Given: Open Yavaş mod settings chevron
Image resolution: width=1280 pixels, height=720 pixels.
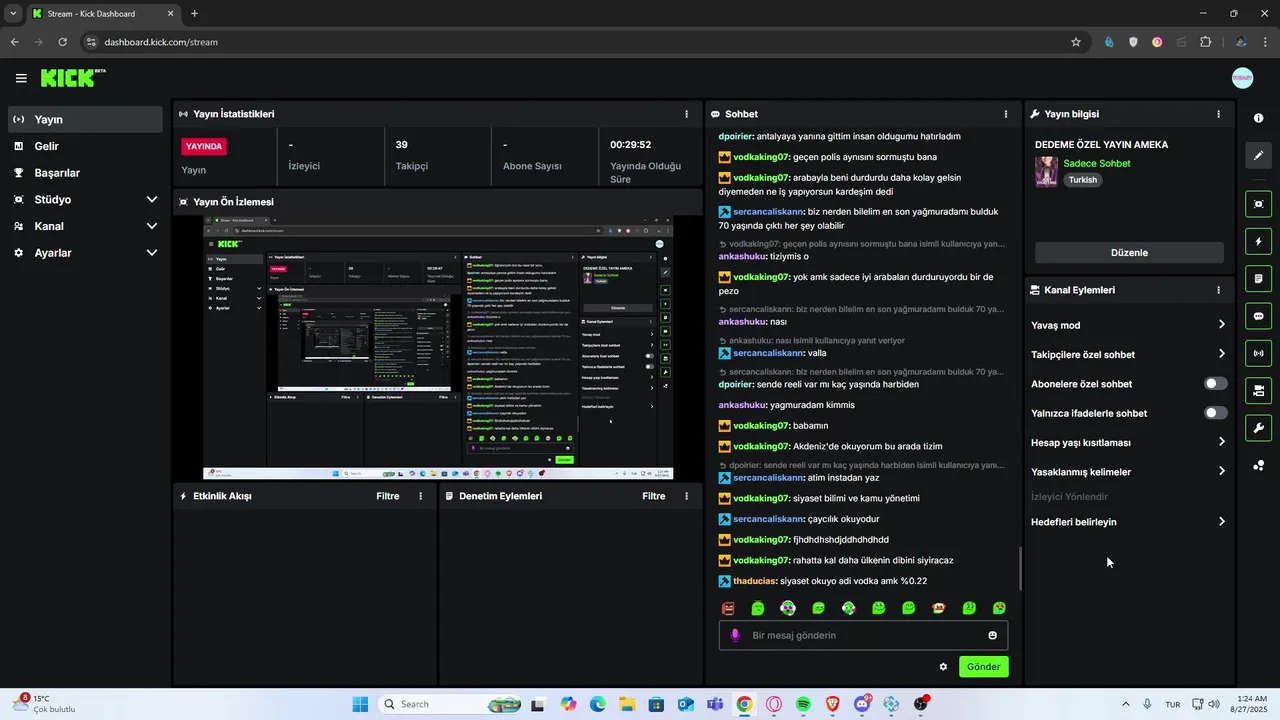Looking at the screenshot, I should (x=1221, y=325).
